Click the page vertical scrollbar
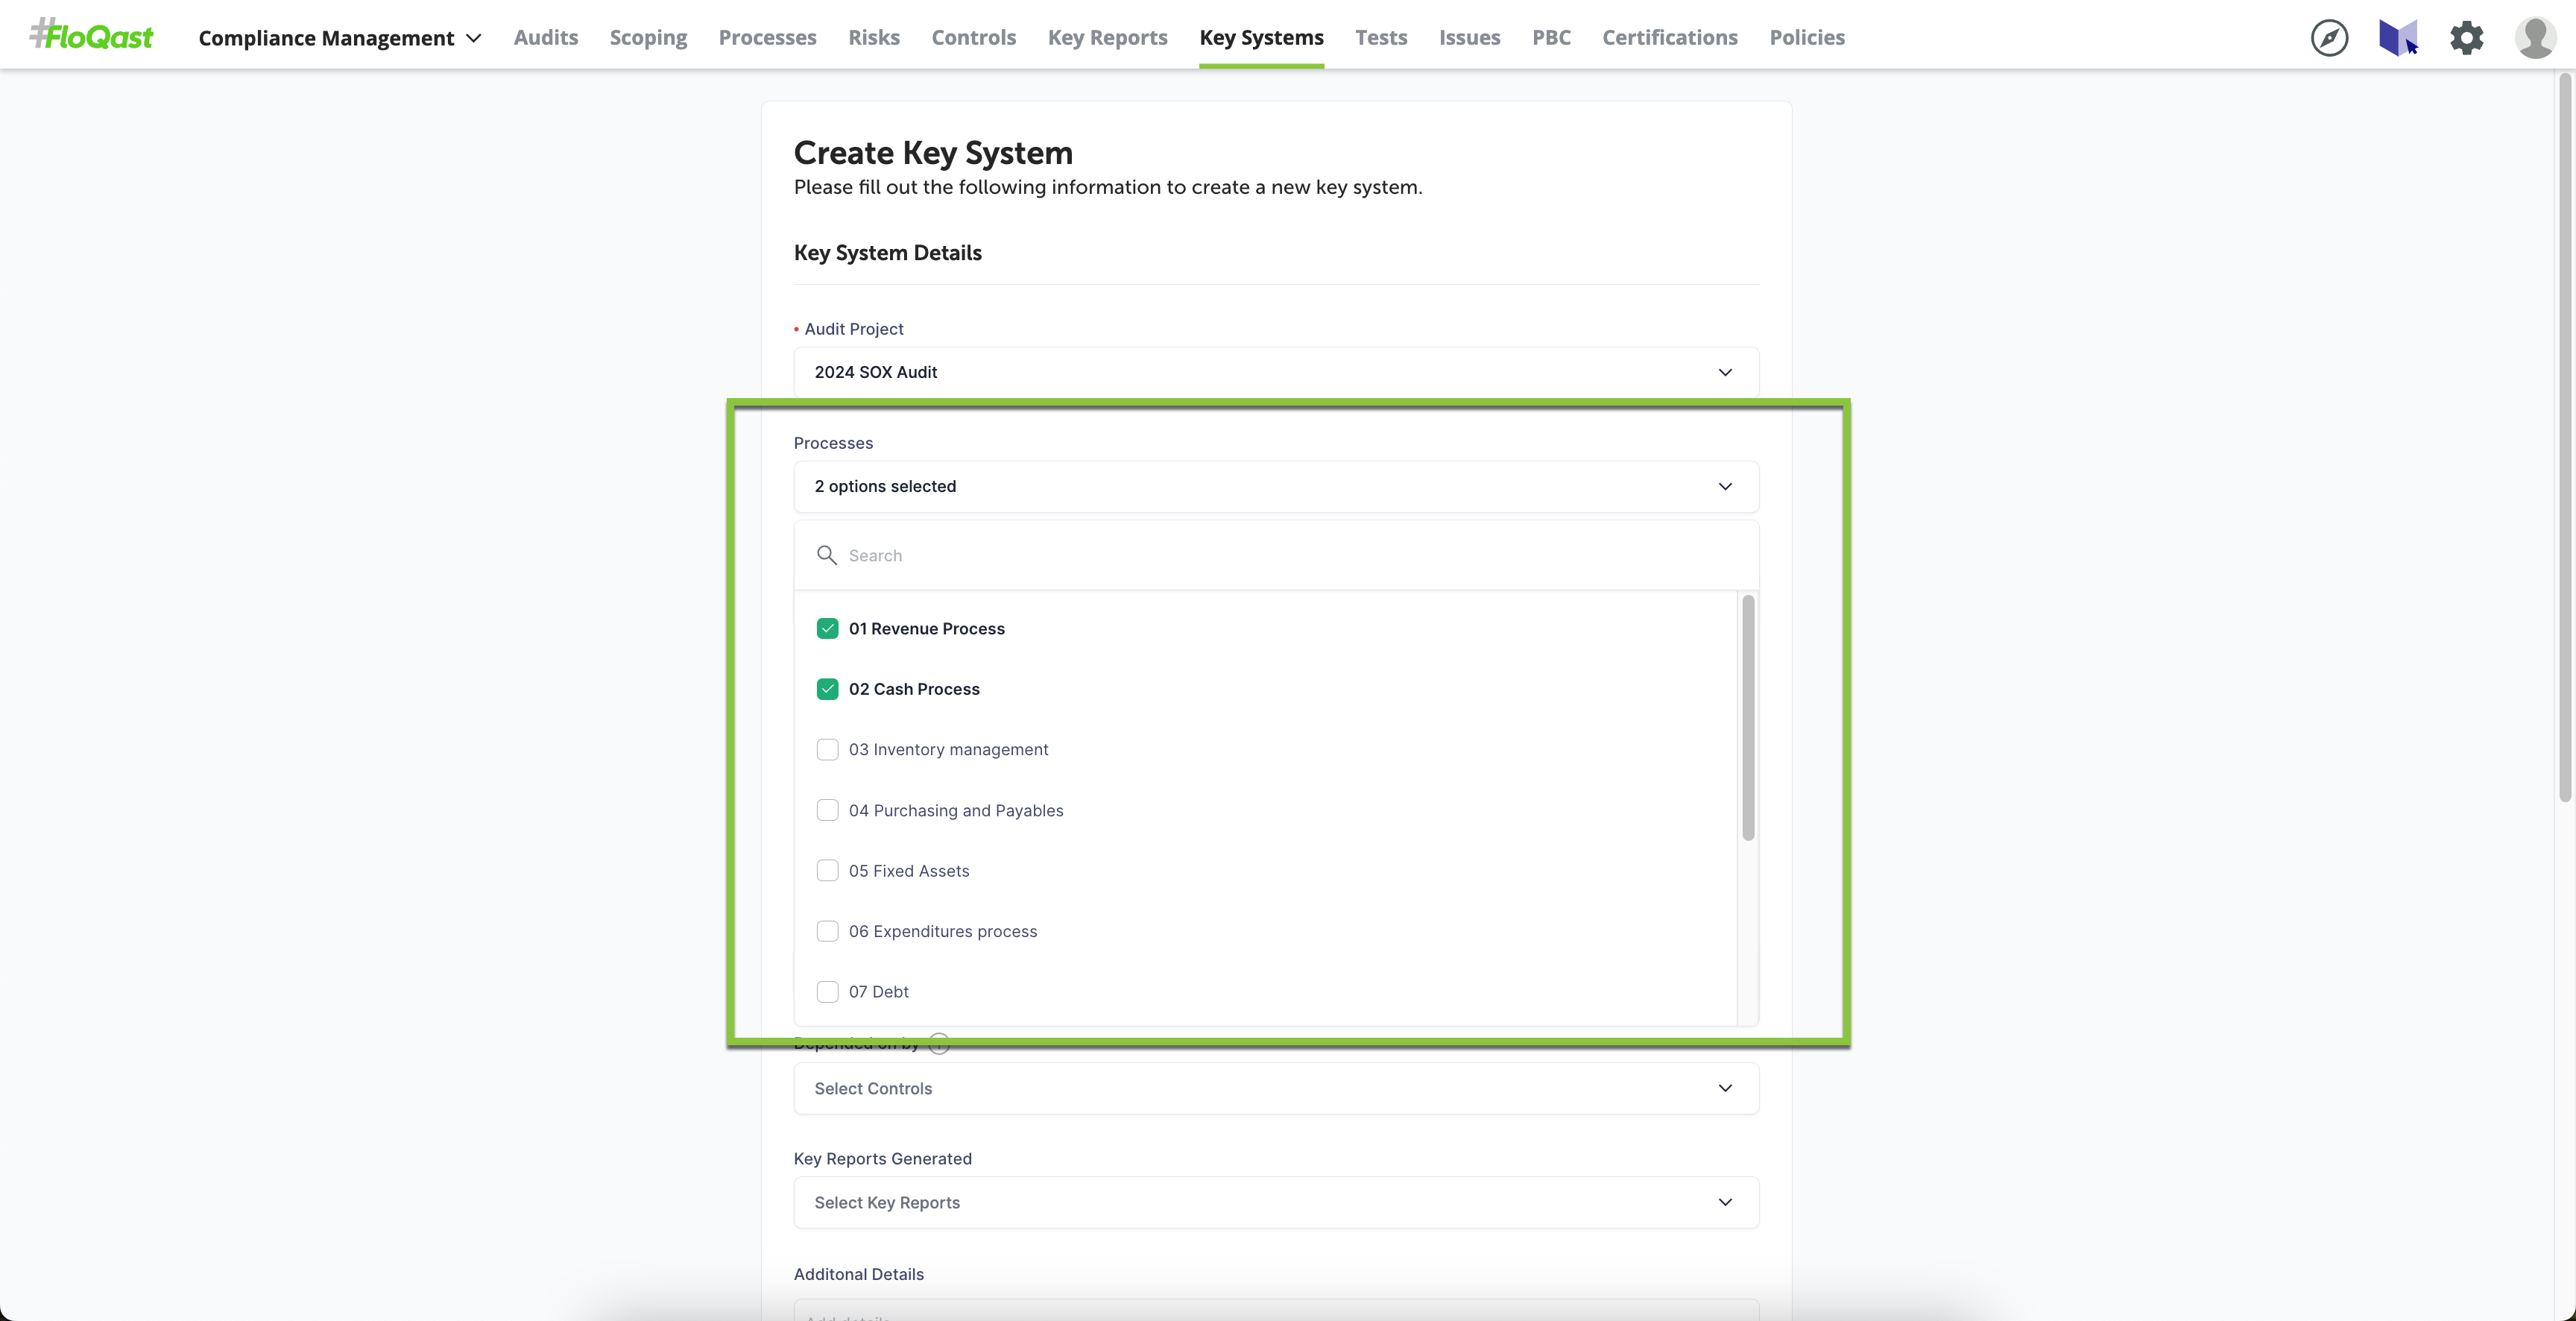Image resolution: width=2576 pixels, height=1321 pixels. coord(2564,436)
